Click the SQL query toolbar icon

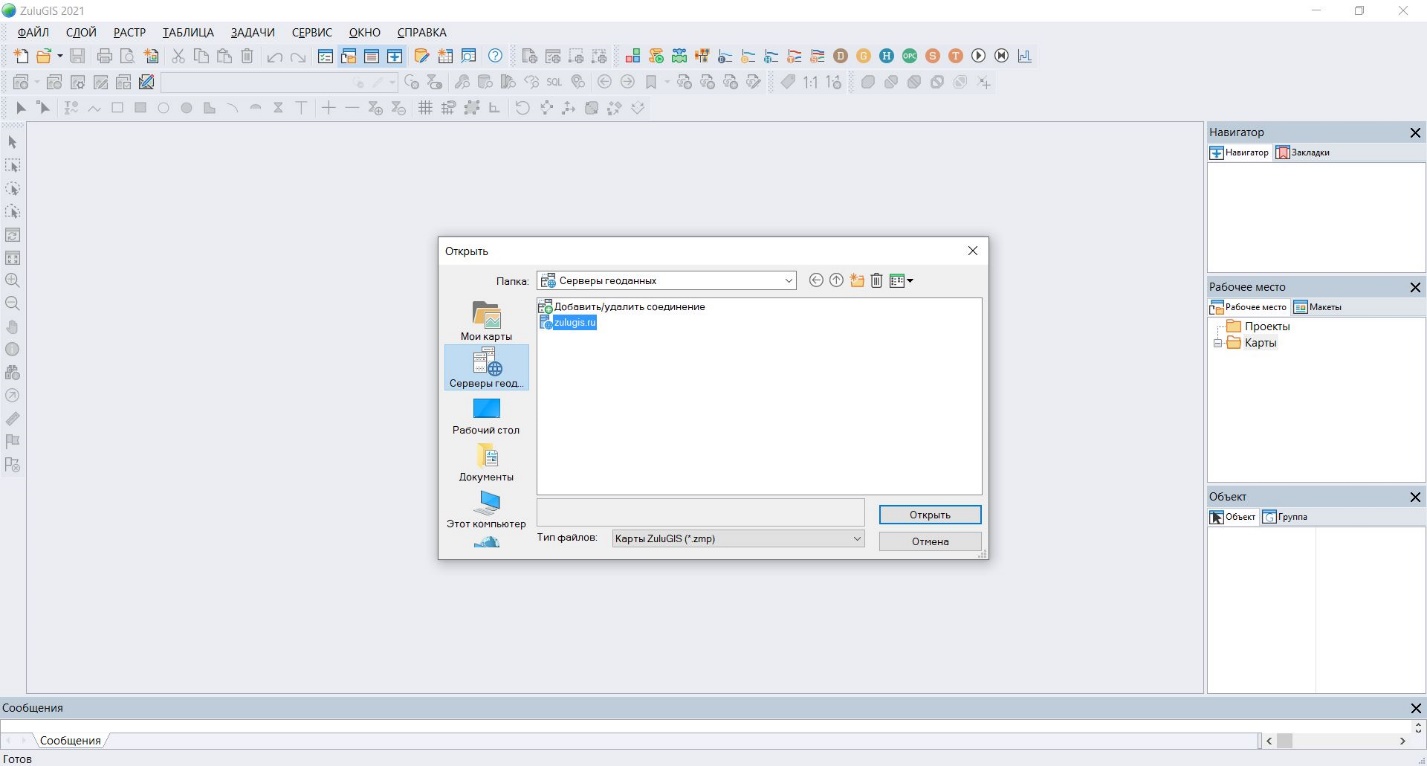pos(553,82)
